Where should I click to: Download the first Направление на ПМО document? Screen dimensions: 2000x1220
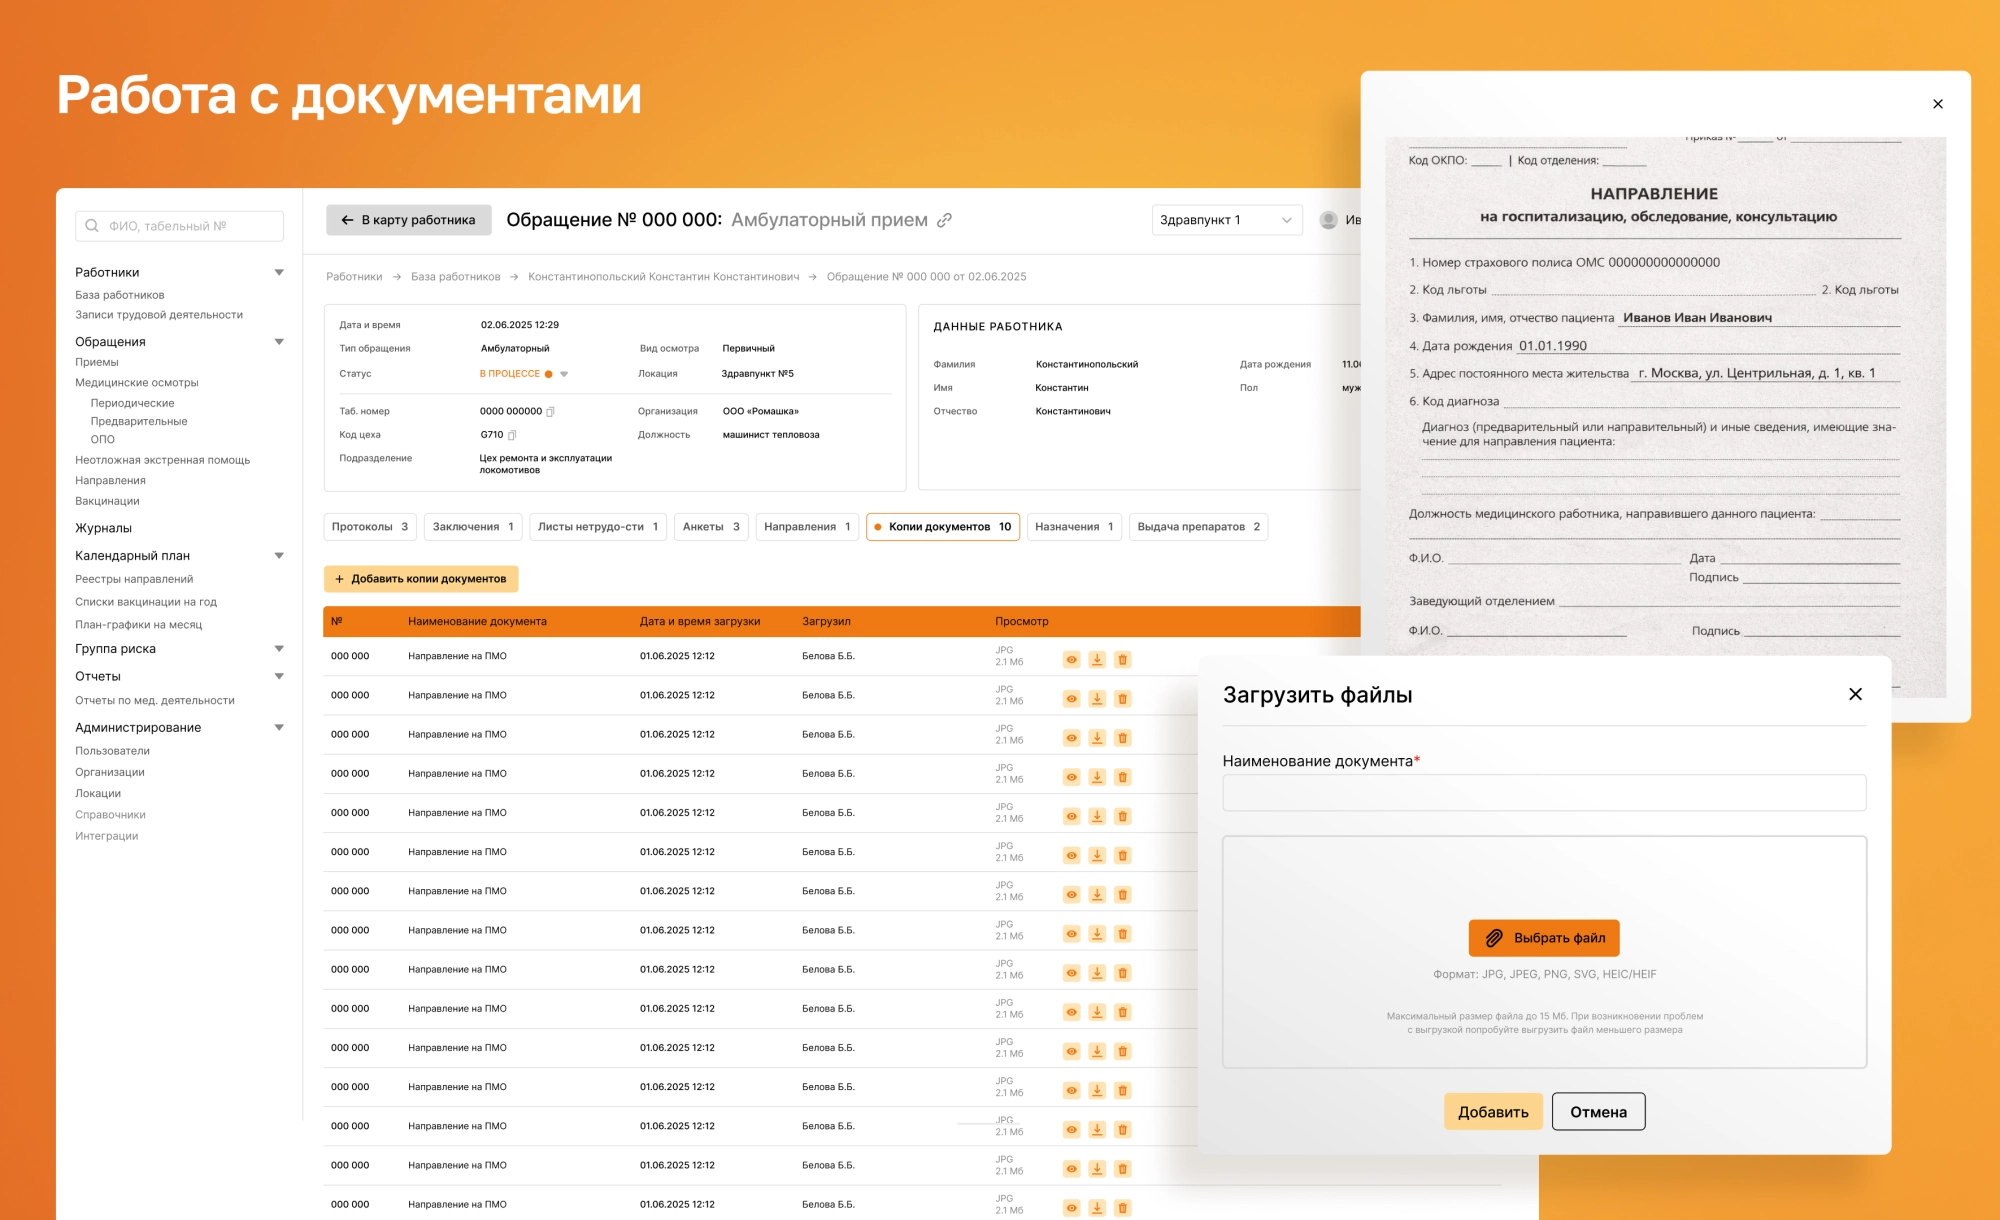(x=1097, y=659)
